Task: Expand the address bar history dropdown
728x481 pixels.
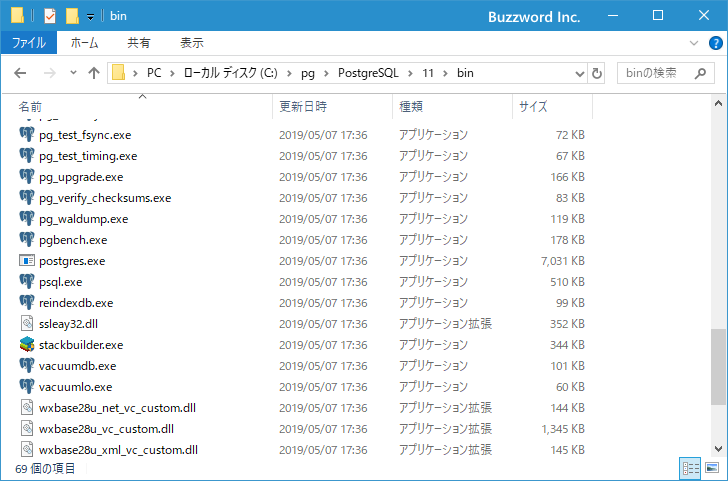Action: pos(579,73)
